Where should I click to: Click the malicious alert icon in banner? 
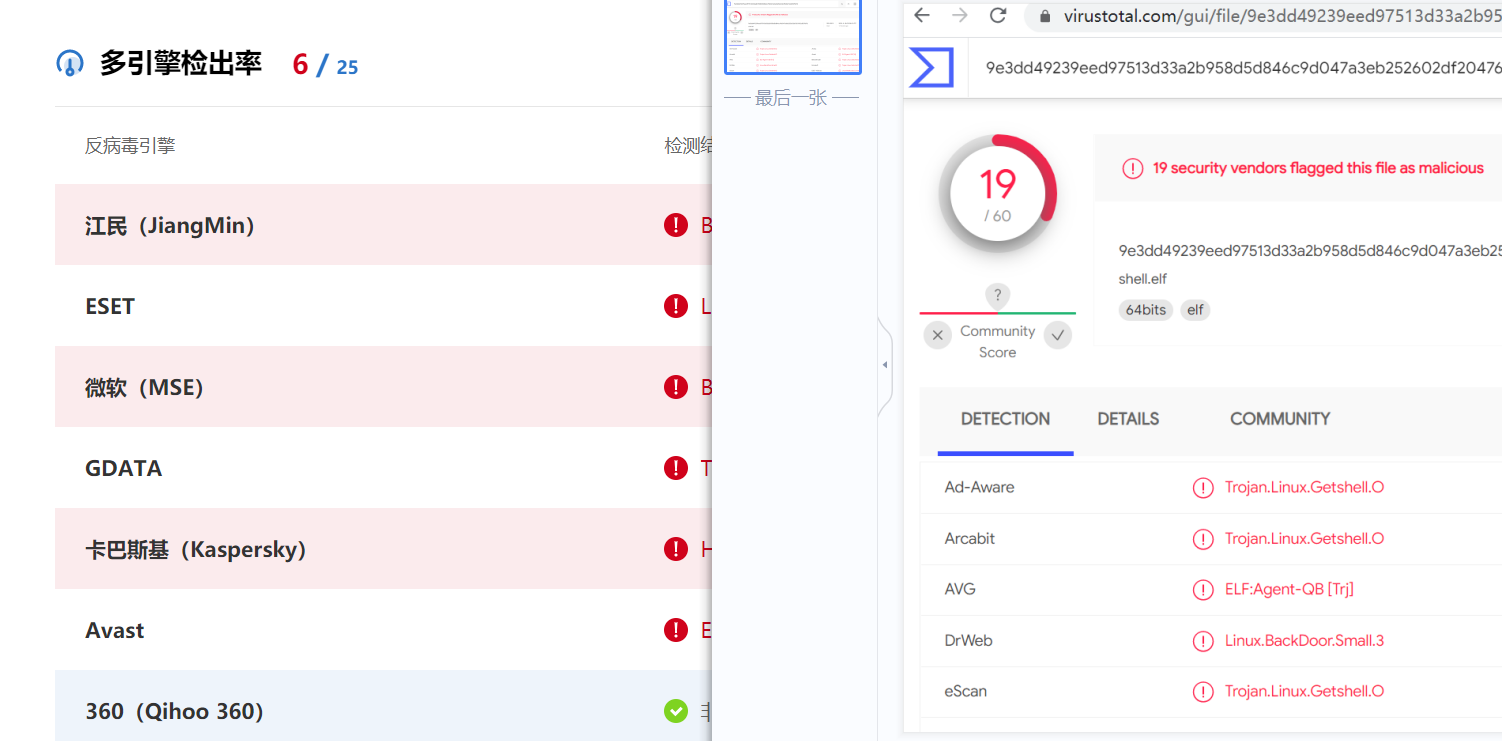tap(1133, 168)
